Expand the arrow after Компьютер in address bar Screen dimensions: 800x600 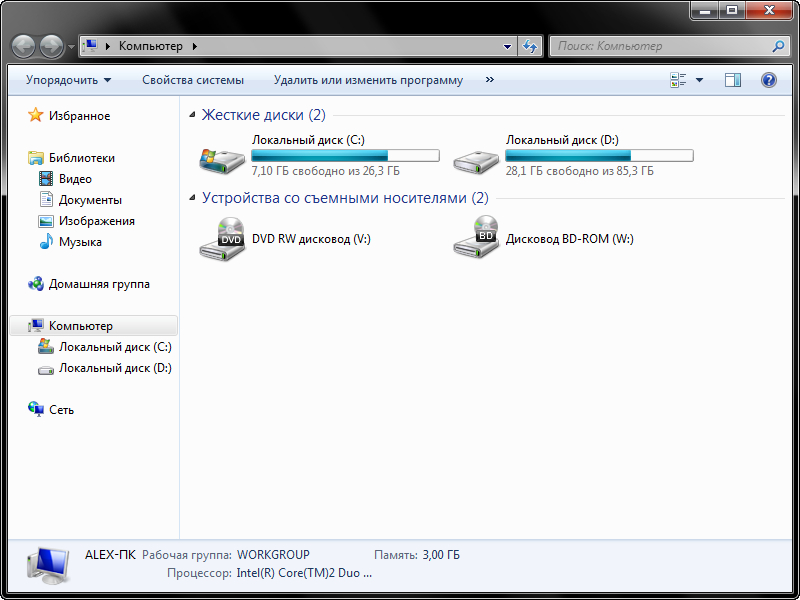point(195,46)
